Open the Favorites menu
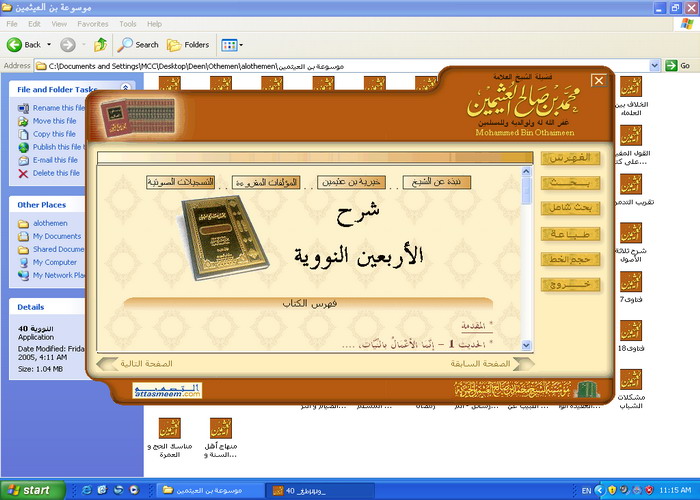The image size is (700, 500). coord(93,23)
